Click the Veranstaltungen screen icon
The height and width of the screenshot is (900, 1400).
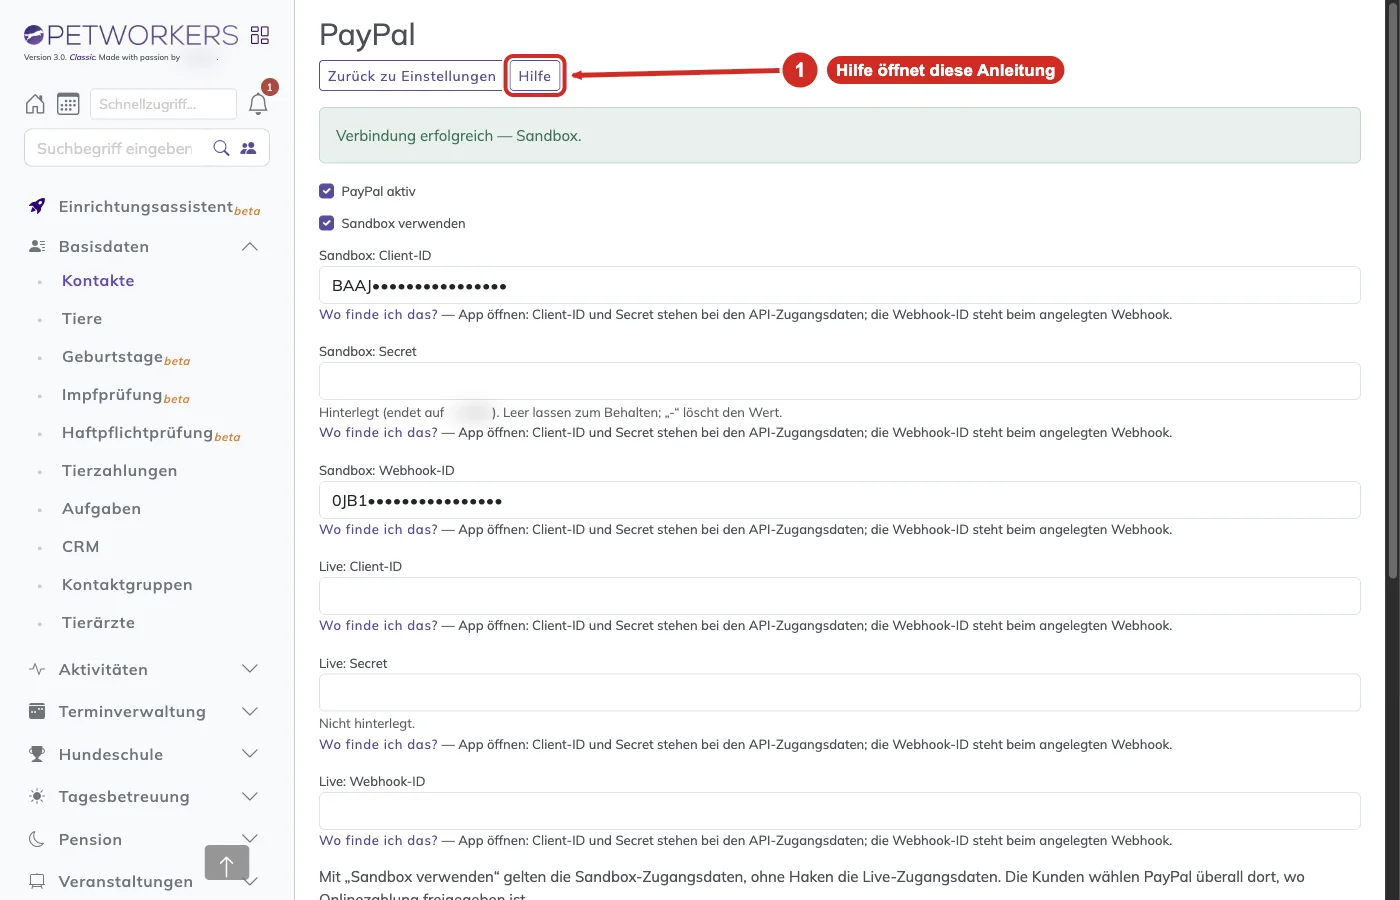click(x=37, y=881)
